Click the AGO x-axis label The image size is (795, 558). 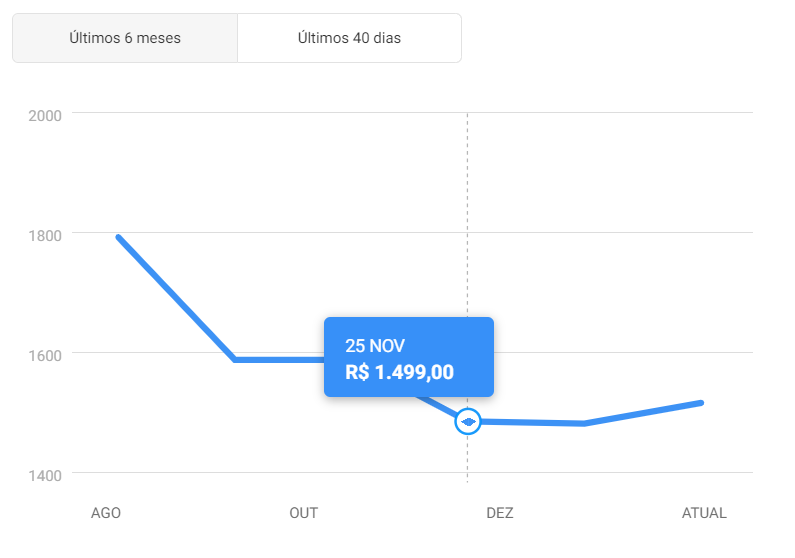(x=106, y=513)
